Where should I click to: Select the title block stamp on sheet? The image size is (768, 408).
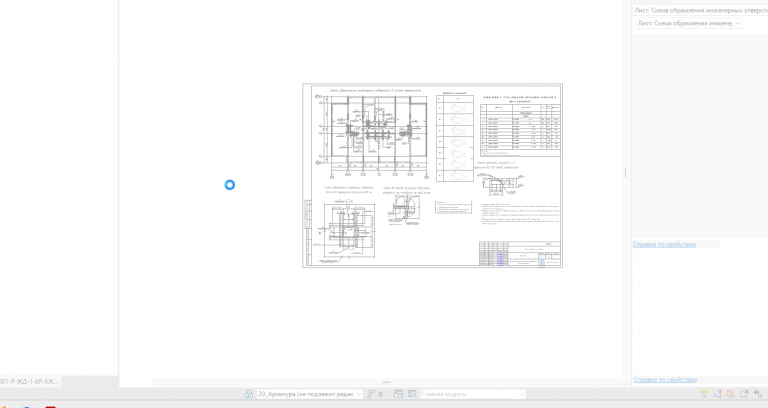[520, 254]
